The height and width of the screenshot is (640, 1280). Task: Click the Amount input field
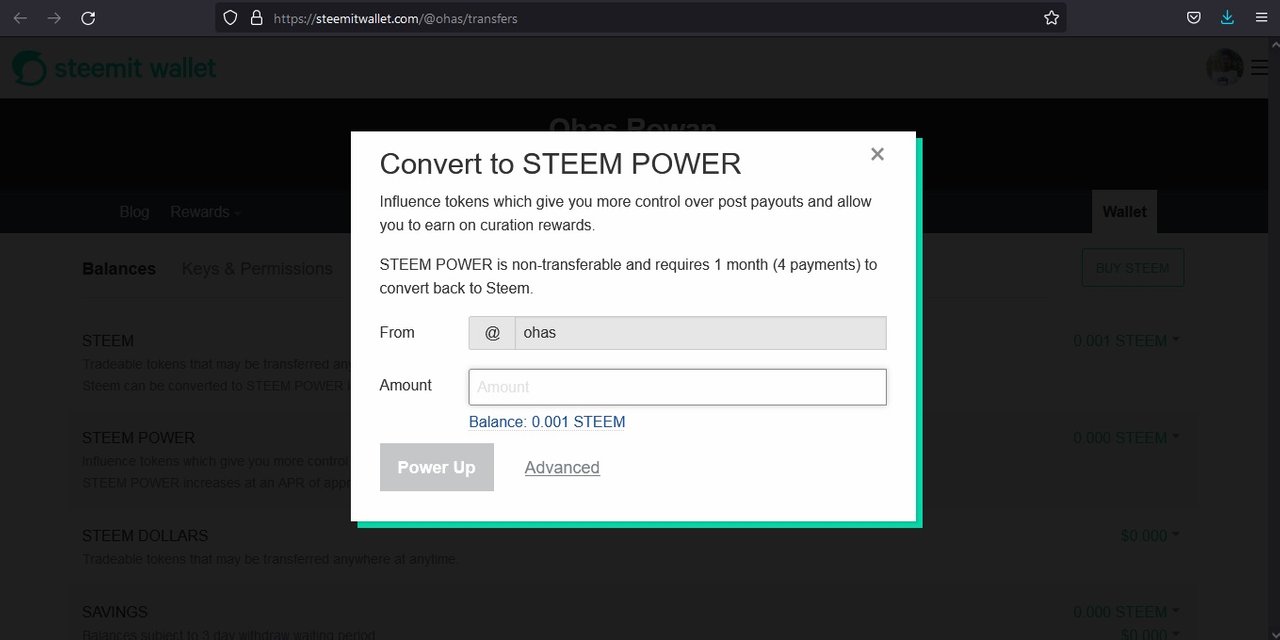(x=677, y=387)
